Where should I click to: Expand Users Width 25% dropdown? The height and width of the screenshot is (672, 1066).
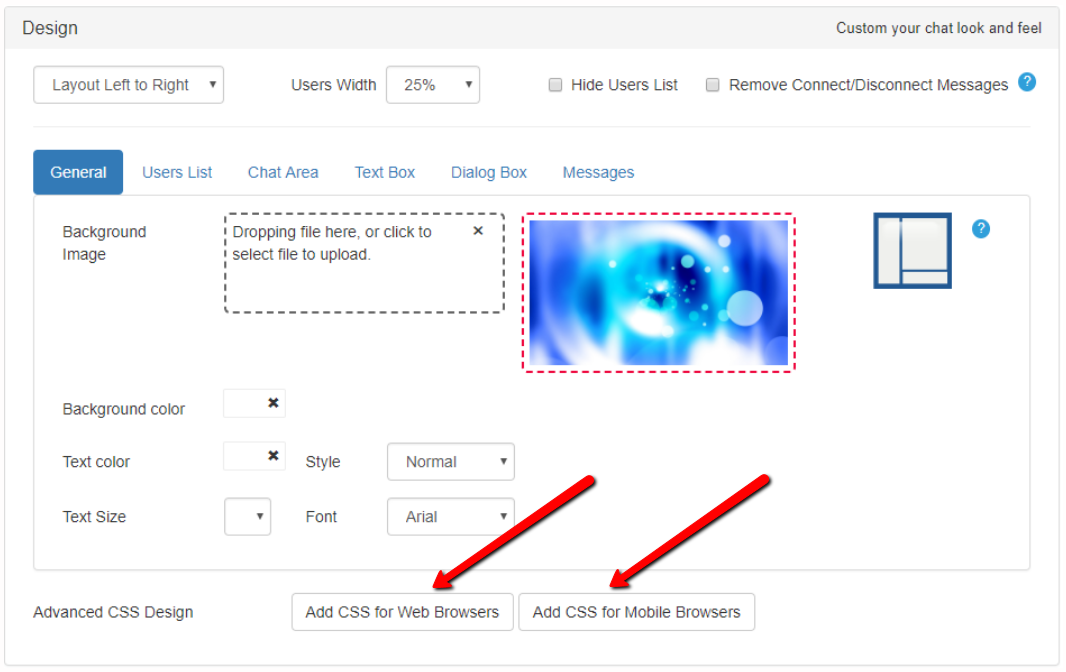coord(432,85)
